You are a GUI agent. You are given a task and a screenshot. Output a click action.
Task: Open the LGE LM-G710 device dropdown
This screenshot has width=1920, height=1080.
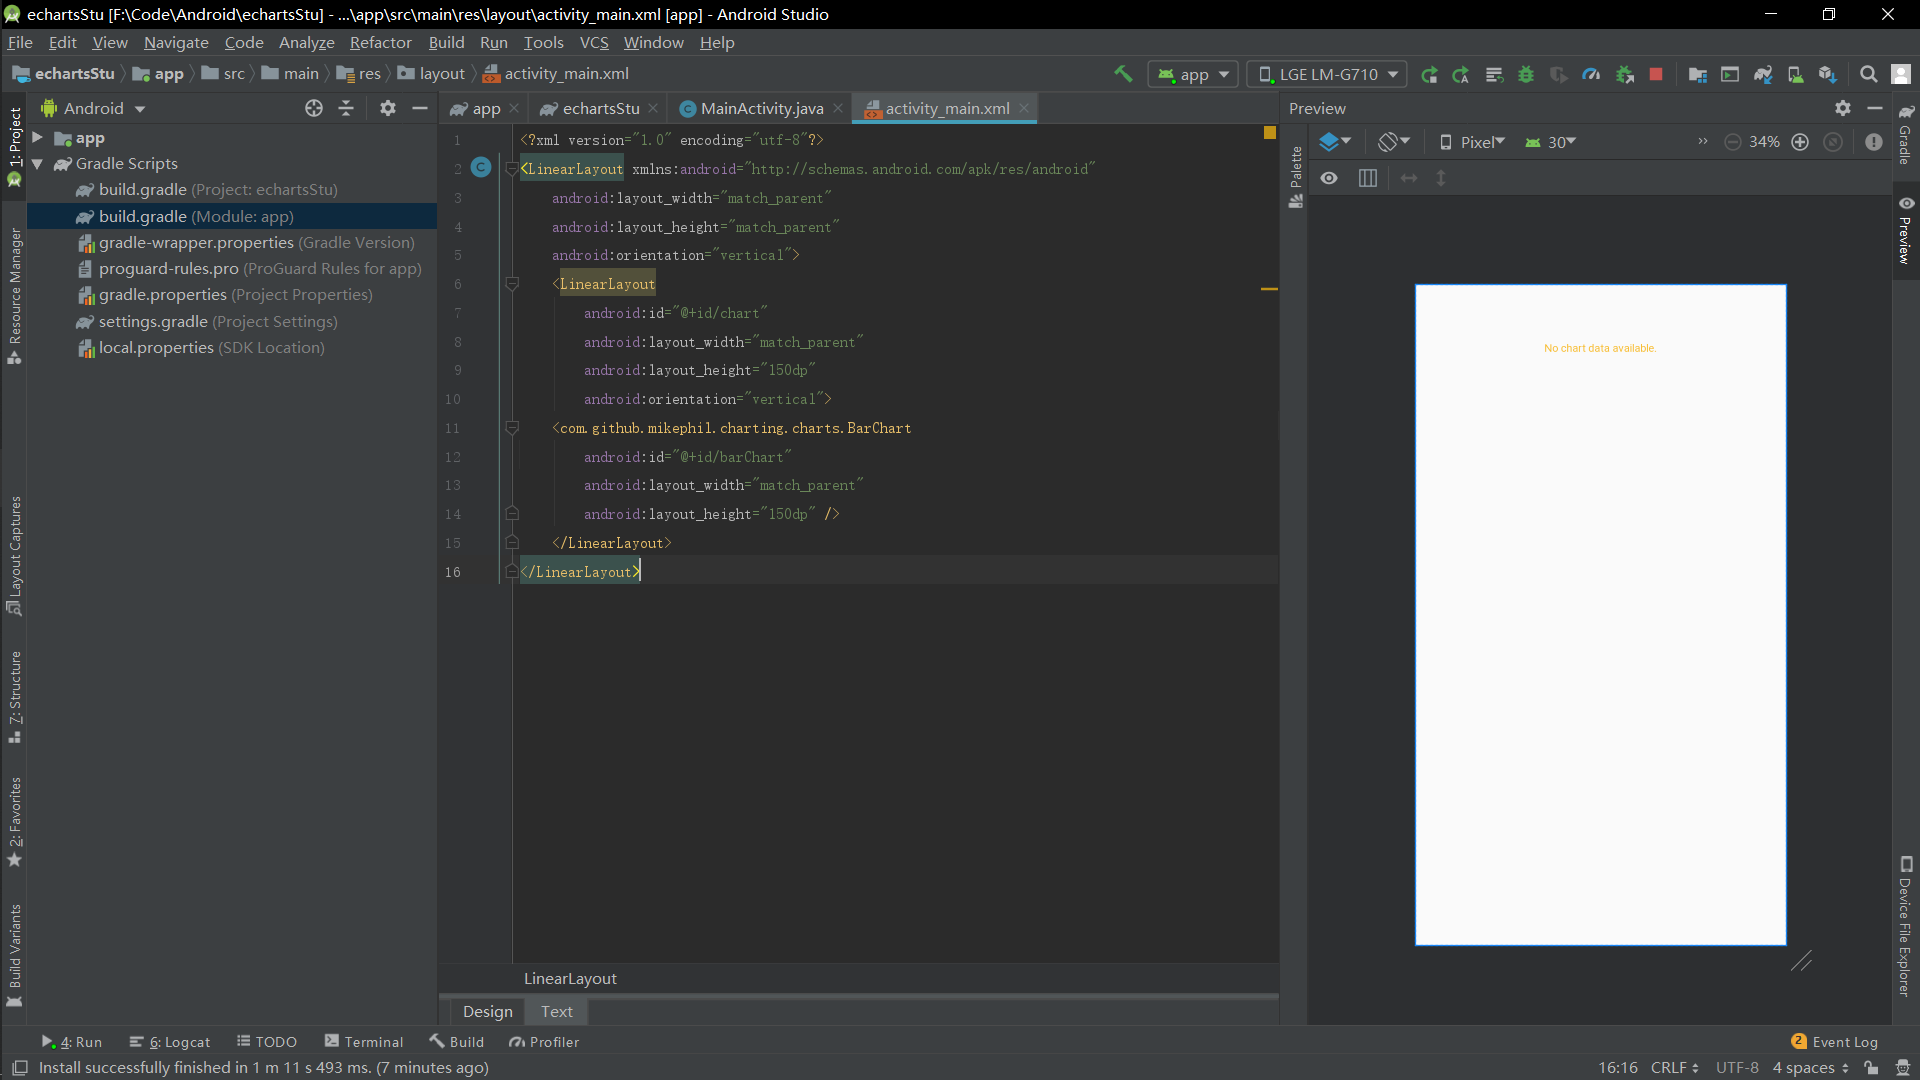tap(1328, 74)
